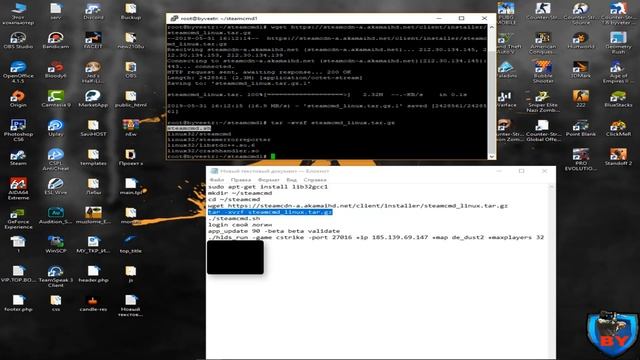Select the OBS Studio desktop shortcut
The height and width of the screenshot is (360, 640).
point(18,41)
